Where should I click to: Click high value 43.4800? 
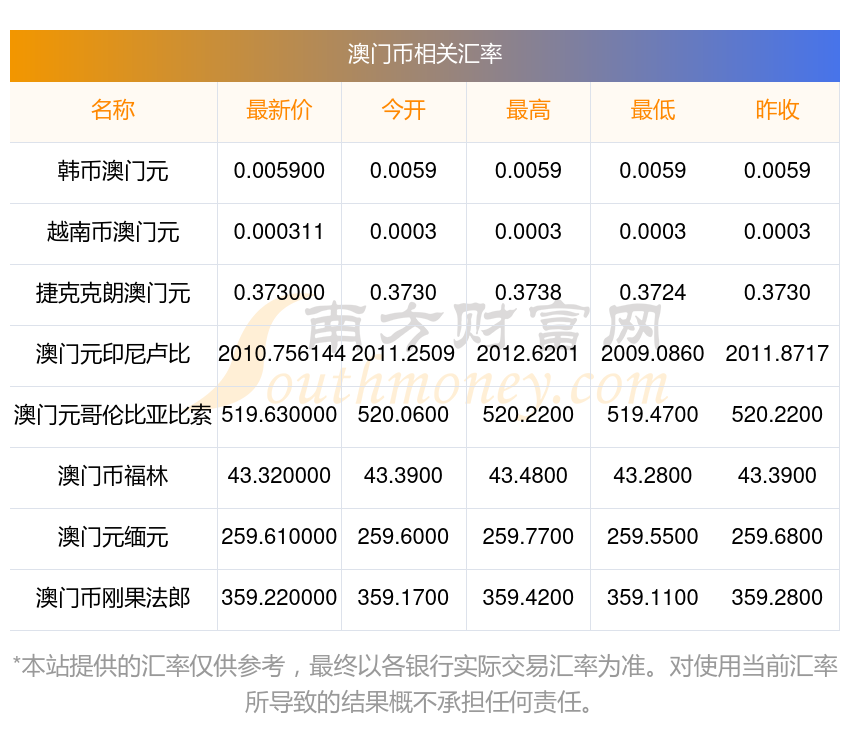tap(528, 475)
